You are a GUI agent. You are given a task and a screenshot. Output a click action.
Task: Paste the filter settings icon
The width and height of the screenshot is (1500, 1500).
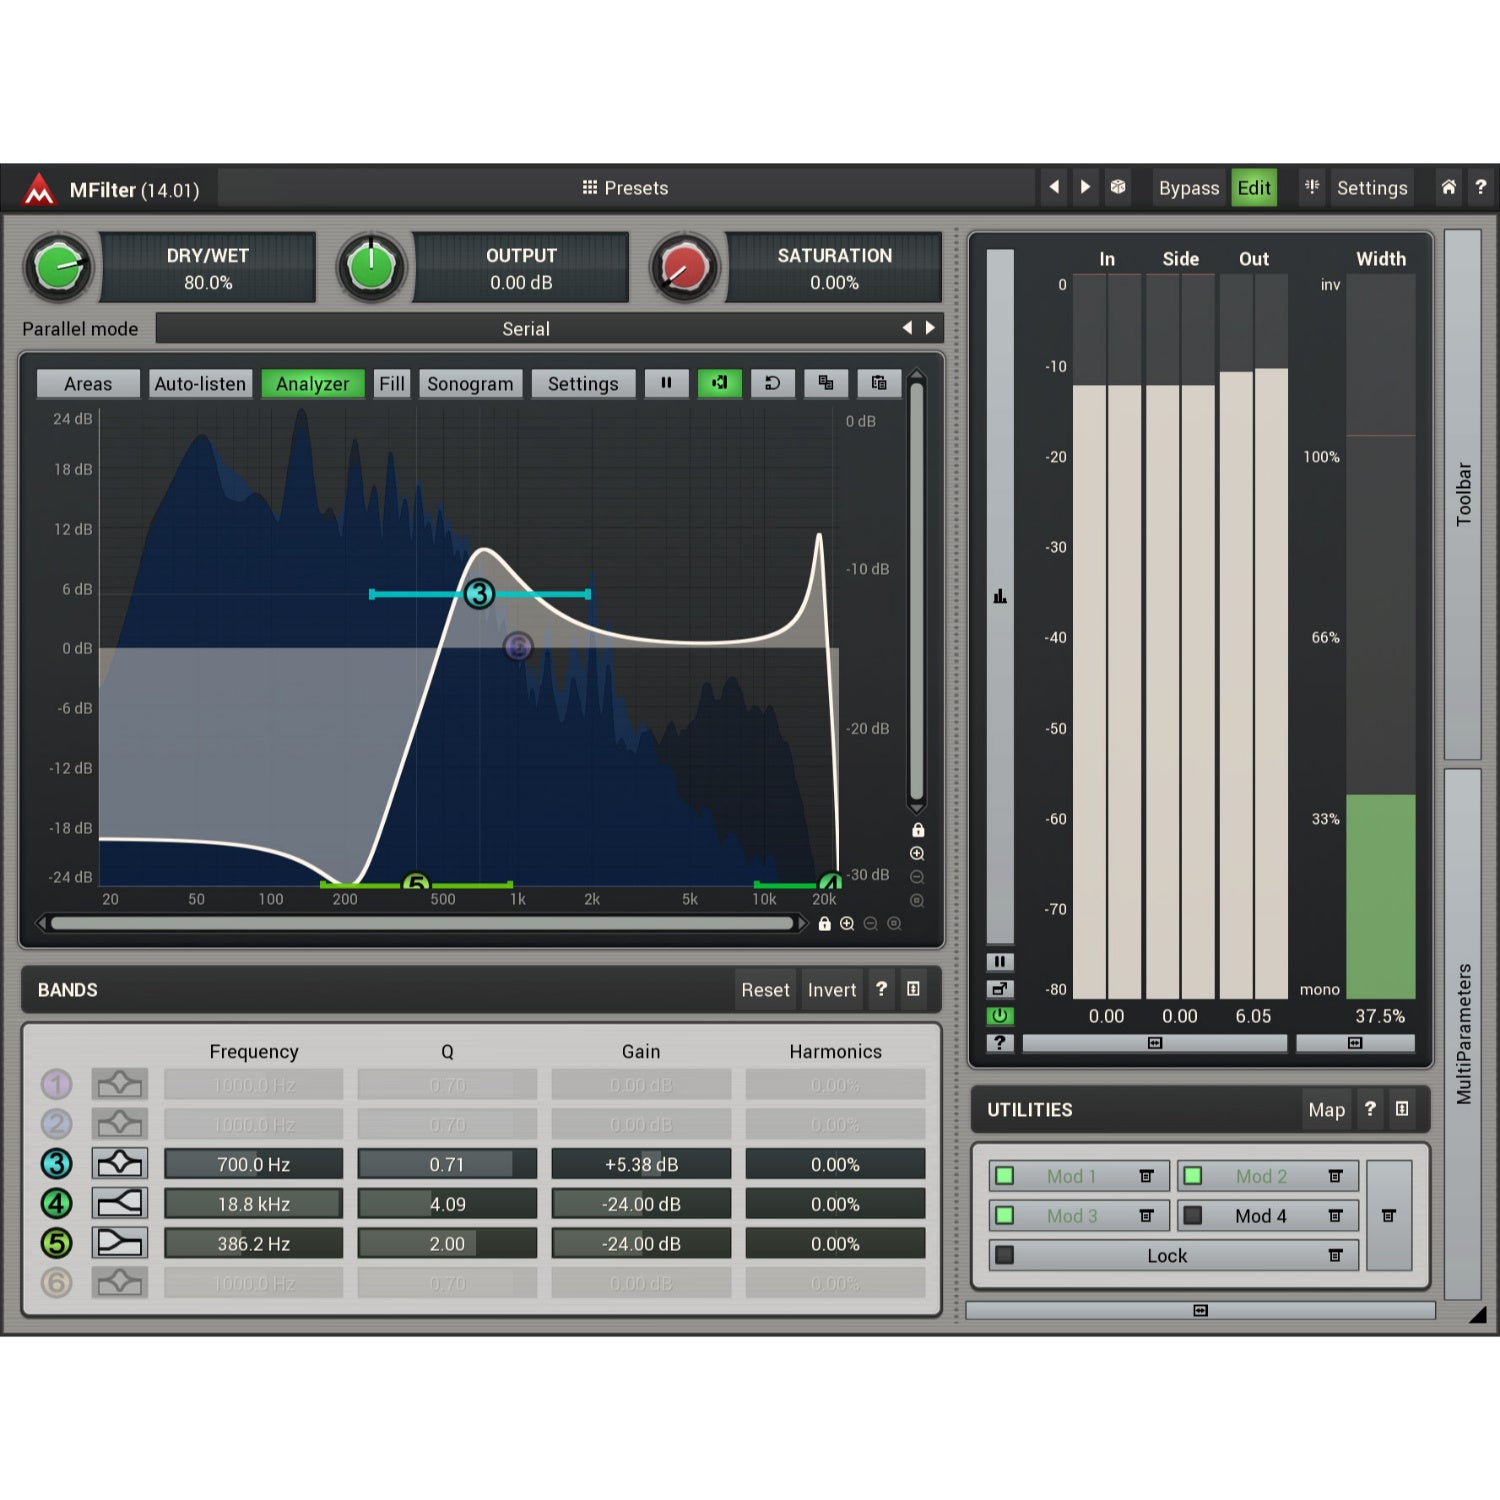pyautogui.click(x=879, y=383)
